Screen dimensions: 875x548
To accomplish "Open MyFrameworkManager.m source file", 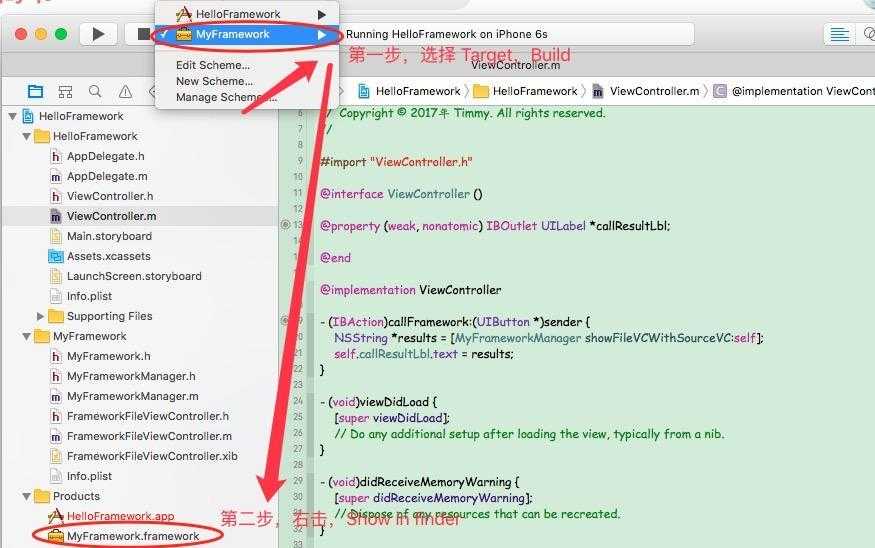I will point(133,397).
